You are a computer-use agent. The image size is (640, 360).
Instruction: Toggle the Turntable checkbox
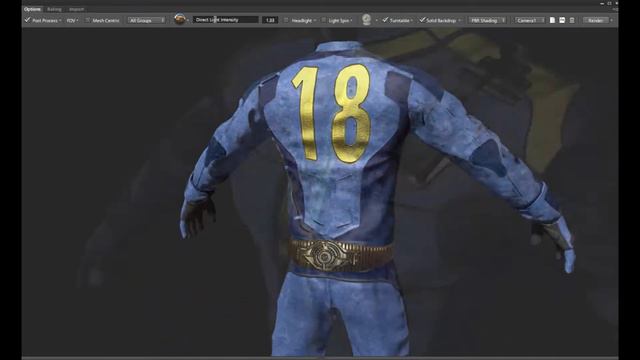pyautogui.click(x=385, y=20)
